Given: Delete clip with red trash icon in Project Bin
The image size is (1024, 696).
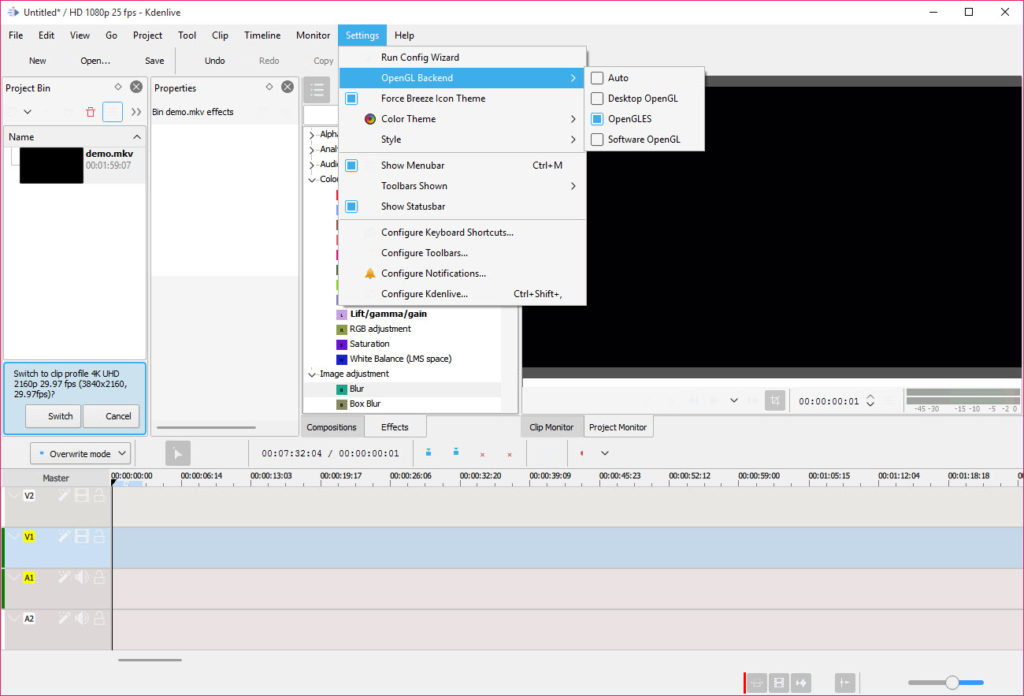Looking at the screenshot, I should pos(90,112).
